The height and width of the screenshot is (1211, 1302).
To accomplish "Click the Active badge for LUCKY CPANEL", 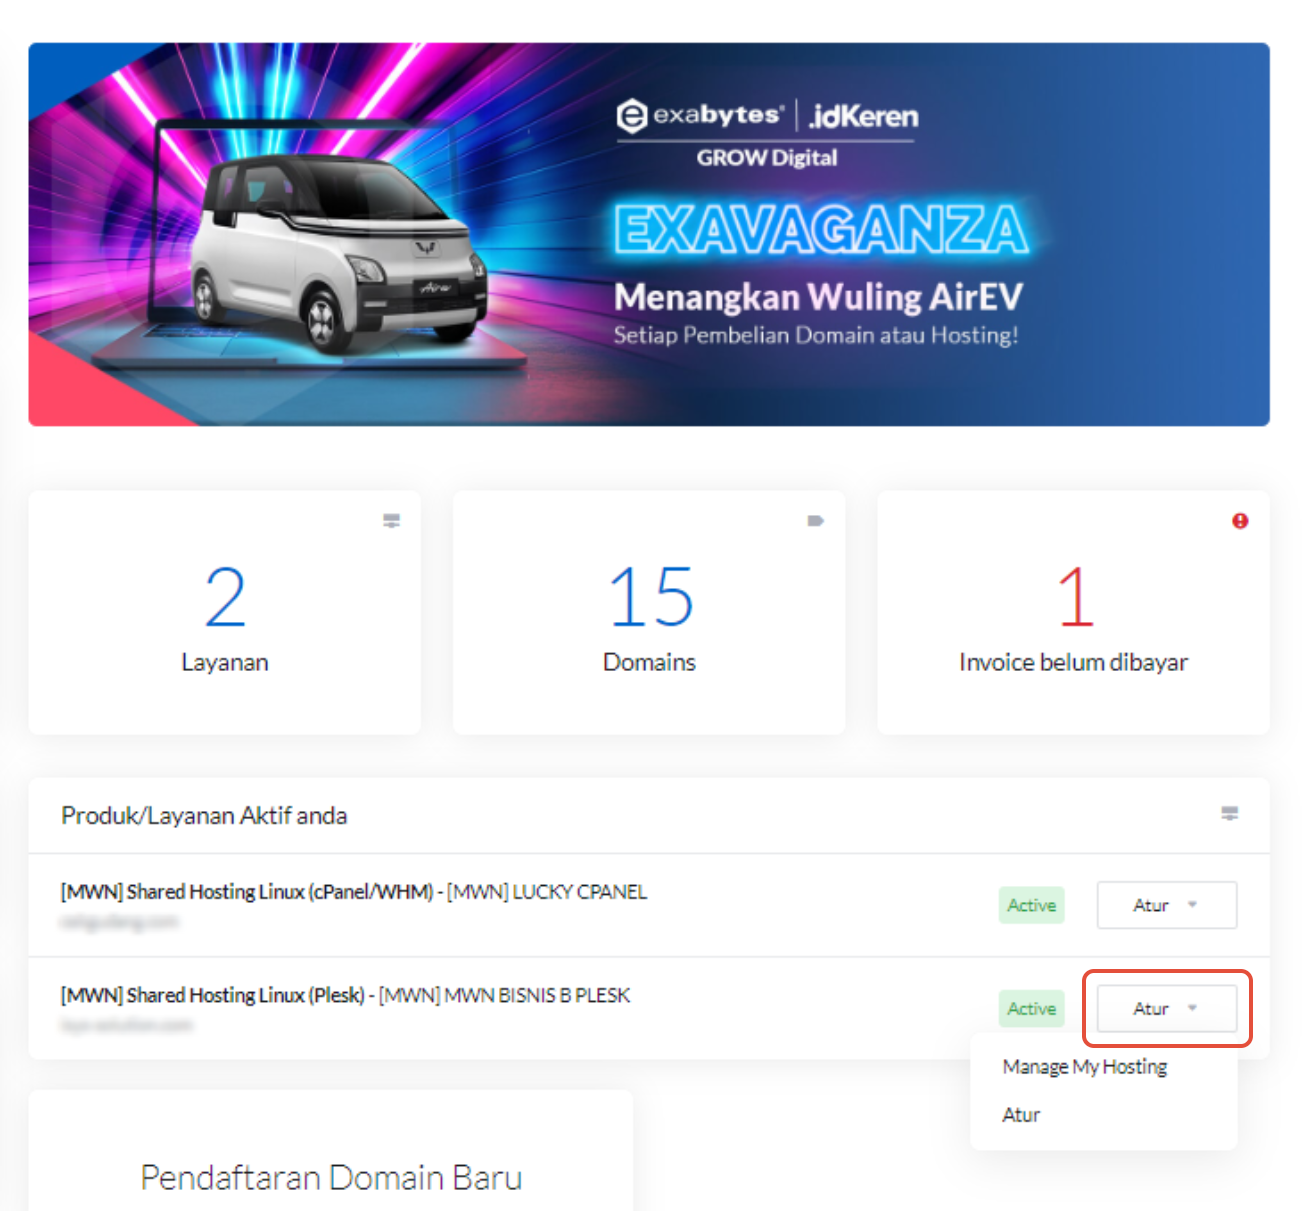I will tap(1032, 905).
